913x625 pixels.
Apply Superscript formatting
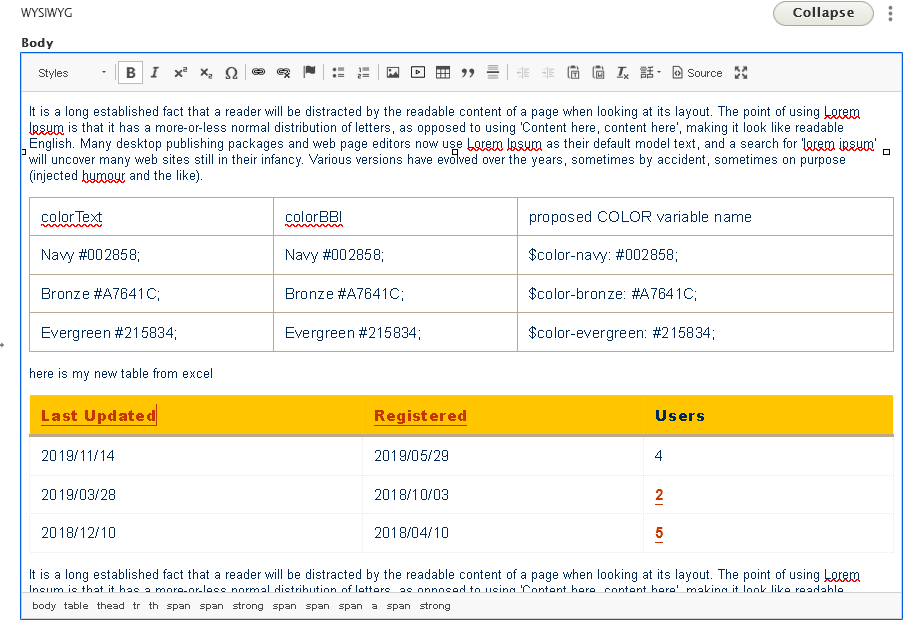tap(180, 73)
